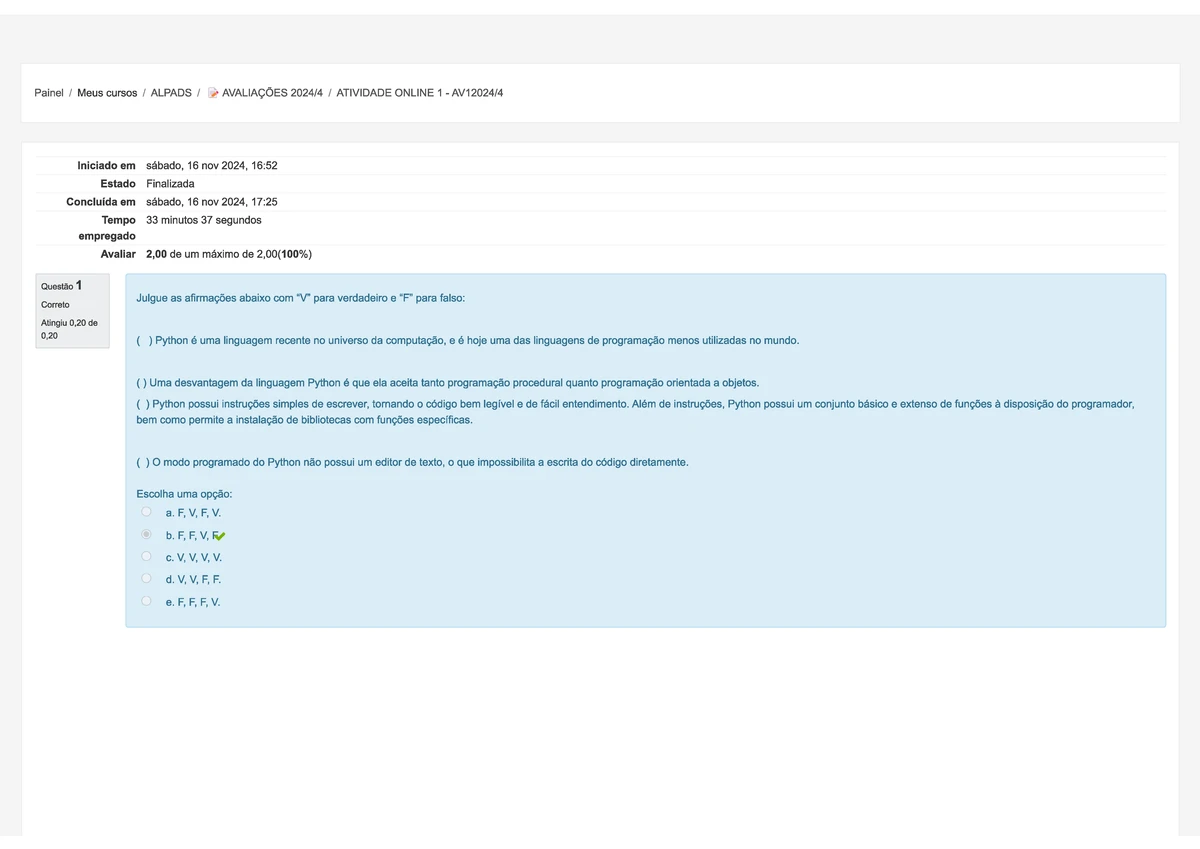Click the 'Estado' row label
1200x849 pixels.
(x=118, y=184)
